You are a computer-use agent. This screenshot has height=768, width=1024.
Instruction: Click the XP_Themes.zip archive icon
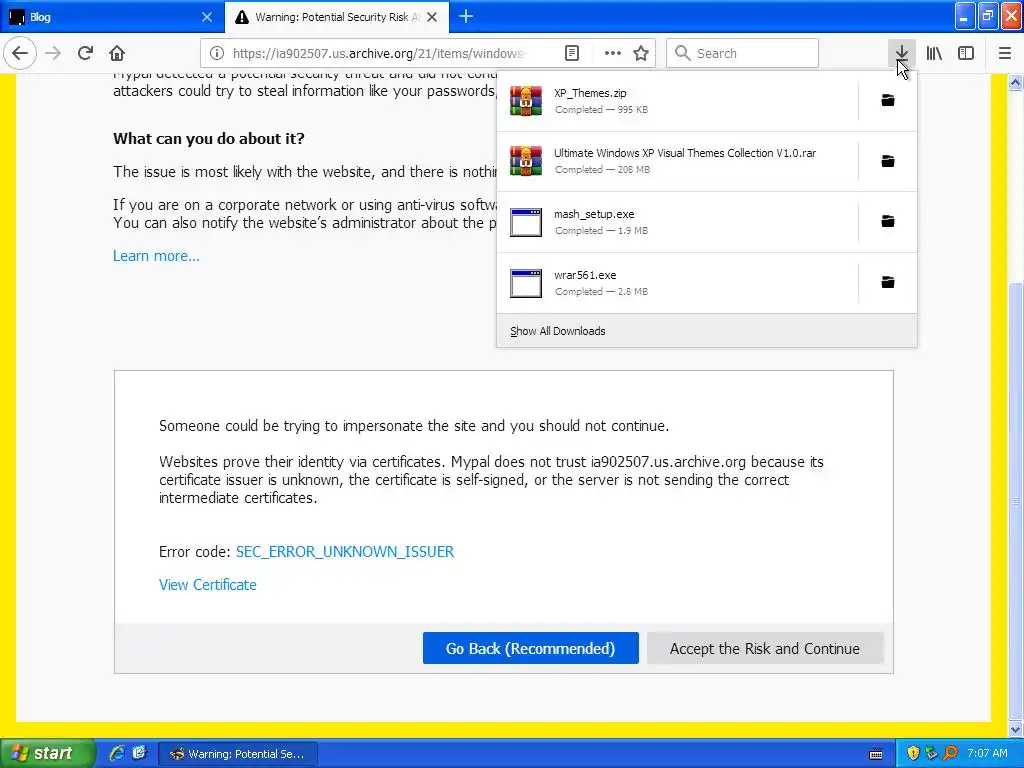(526, 101)
